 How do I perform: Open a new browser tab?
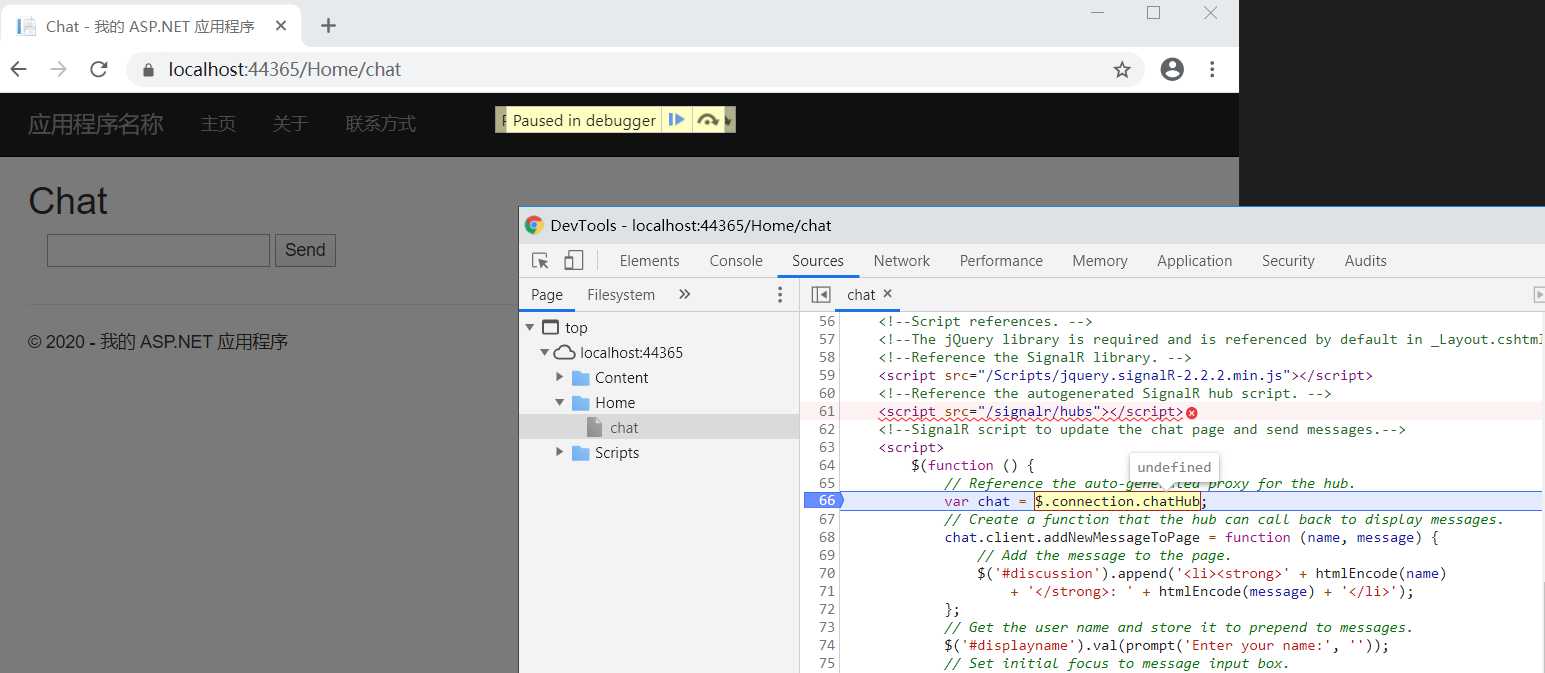(x=328, y=26)
